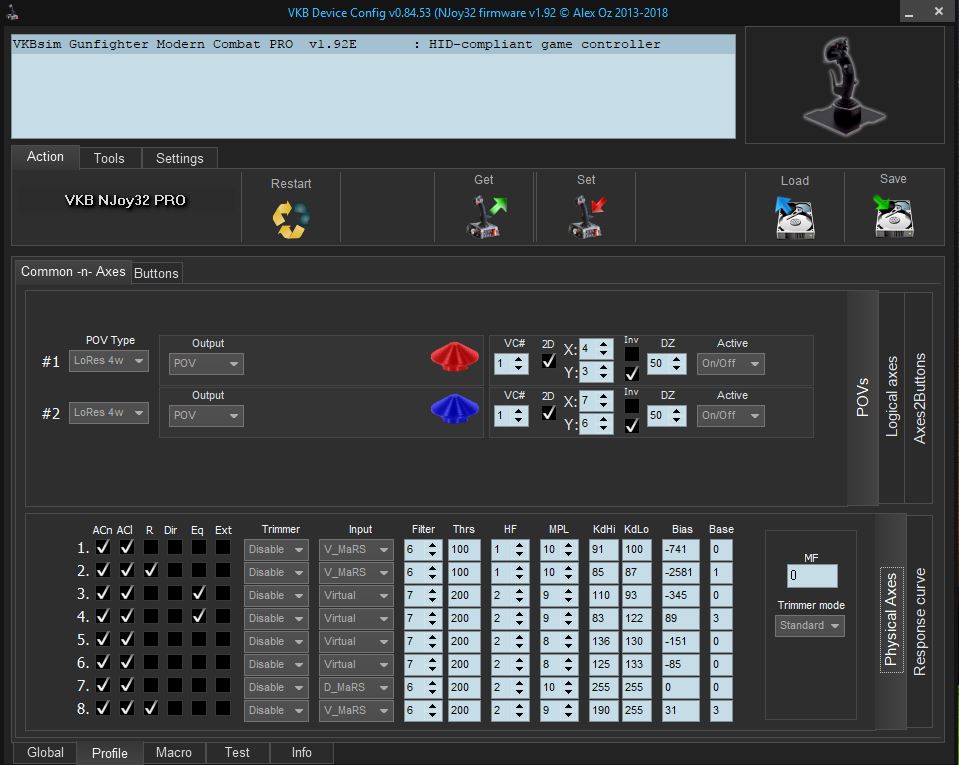Select the Axes2Buttons vertical tab

919,397
